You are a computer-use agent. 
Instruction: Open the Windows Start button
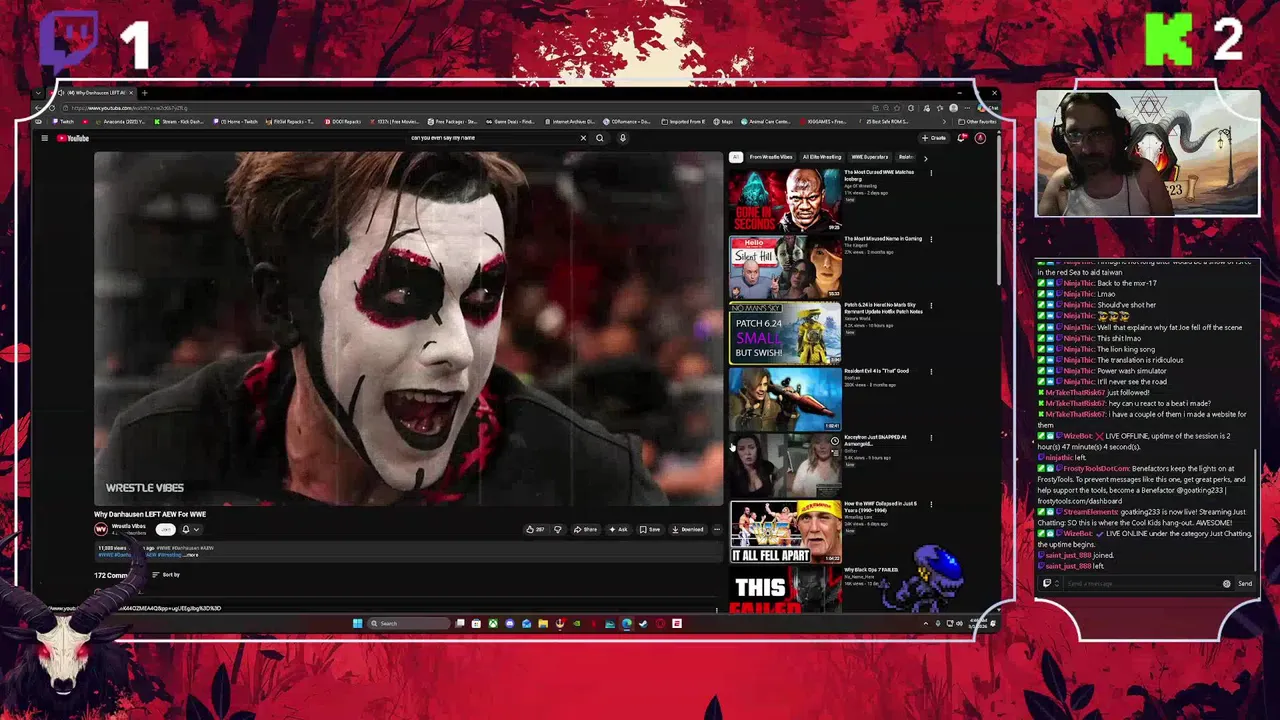click(357, 623)
